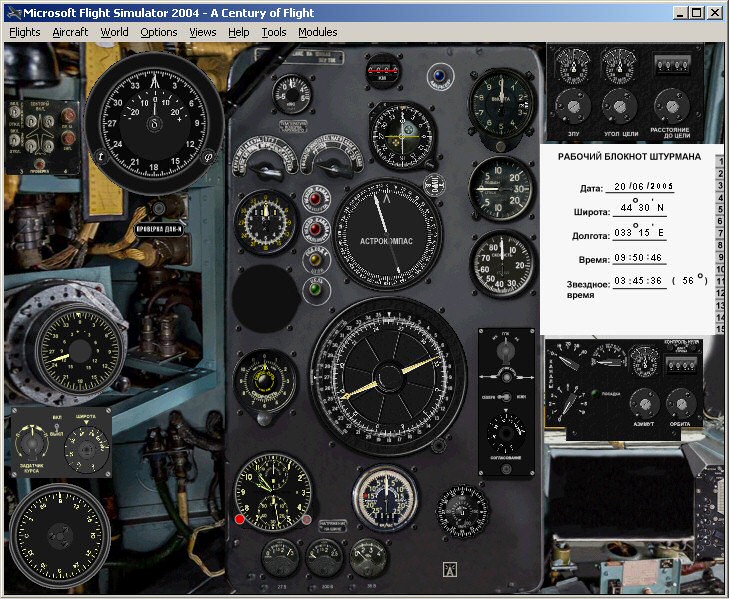Click the ПРОВЕРКА ДИК-Н button
The image size is (729, 599).
159,229
